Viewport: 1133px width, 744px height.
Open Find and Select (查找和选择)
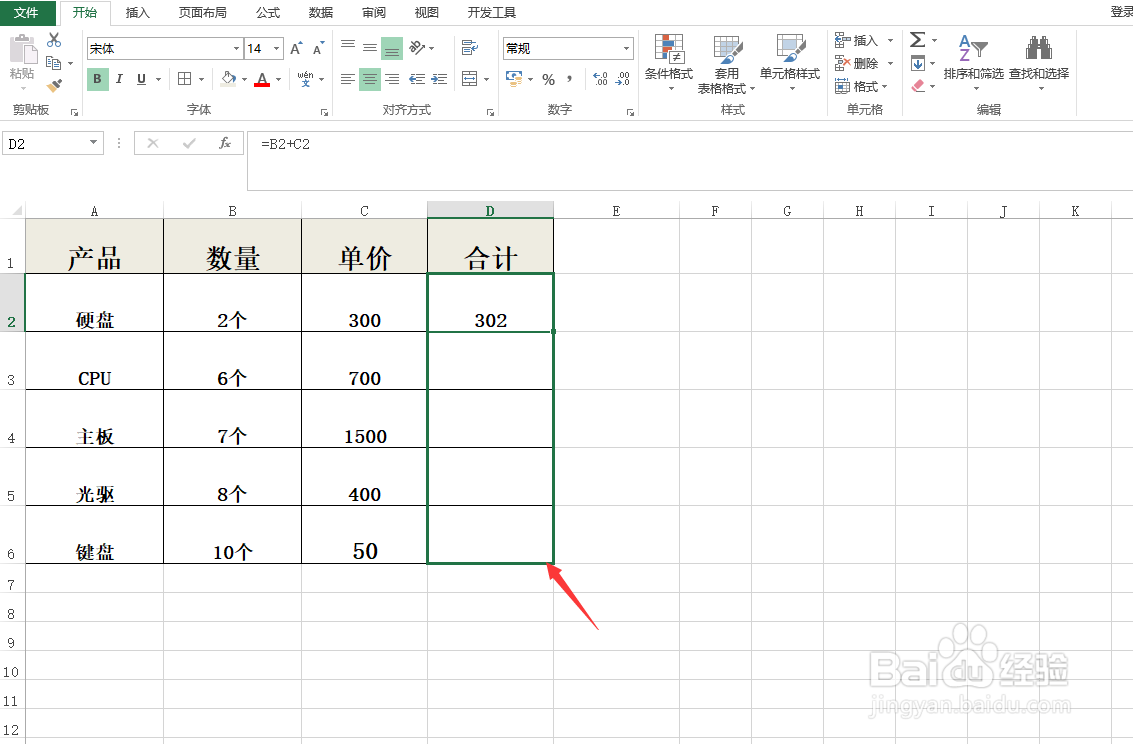(1039, 63)
